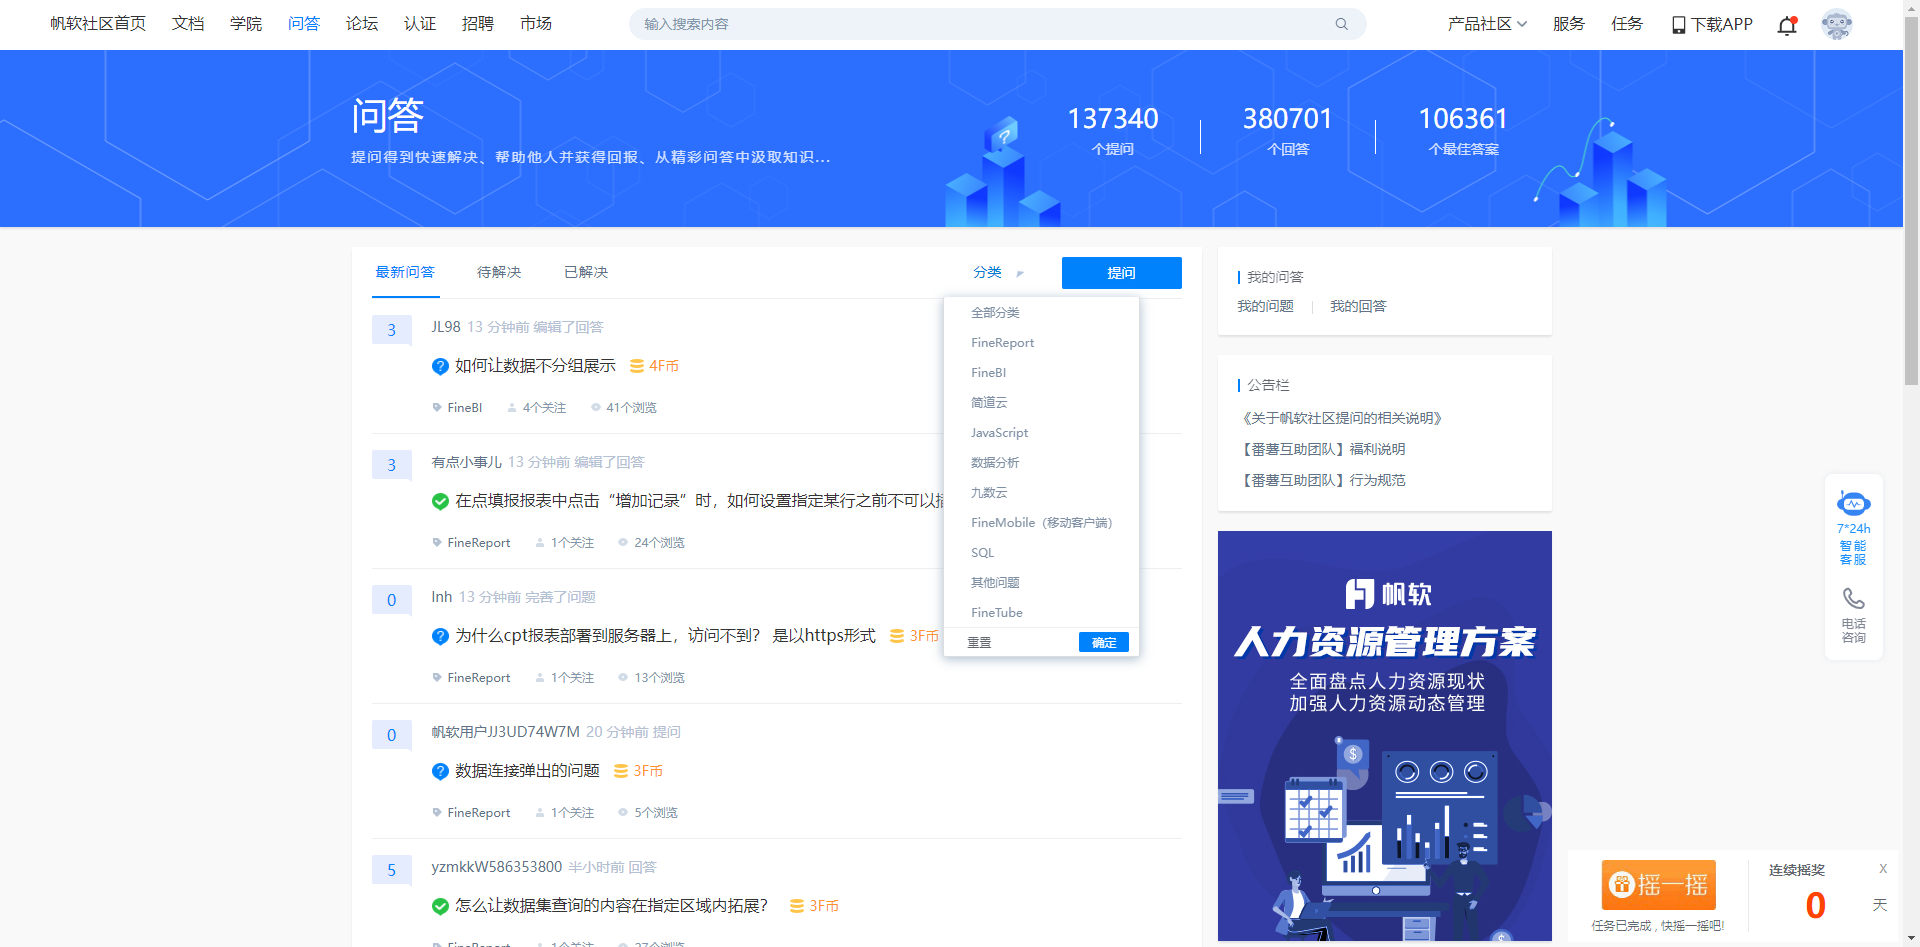
Task: Open question 怎么让数据集查询的内容在指定区域内拓展
Action: point(611,906)
